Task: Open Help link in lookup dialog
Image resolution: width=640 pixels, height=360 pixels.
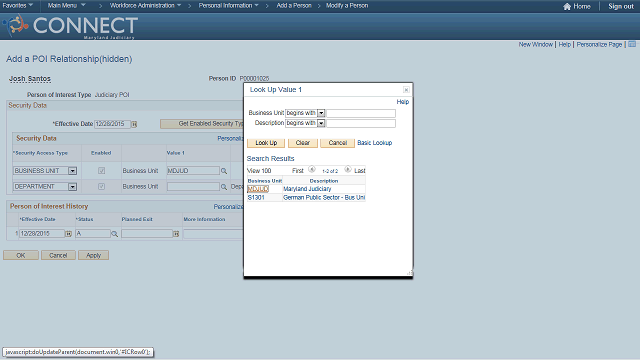Action: click(x=402, y=102)
